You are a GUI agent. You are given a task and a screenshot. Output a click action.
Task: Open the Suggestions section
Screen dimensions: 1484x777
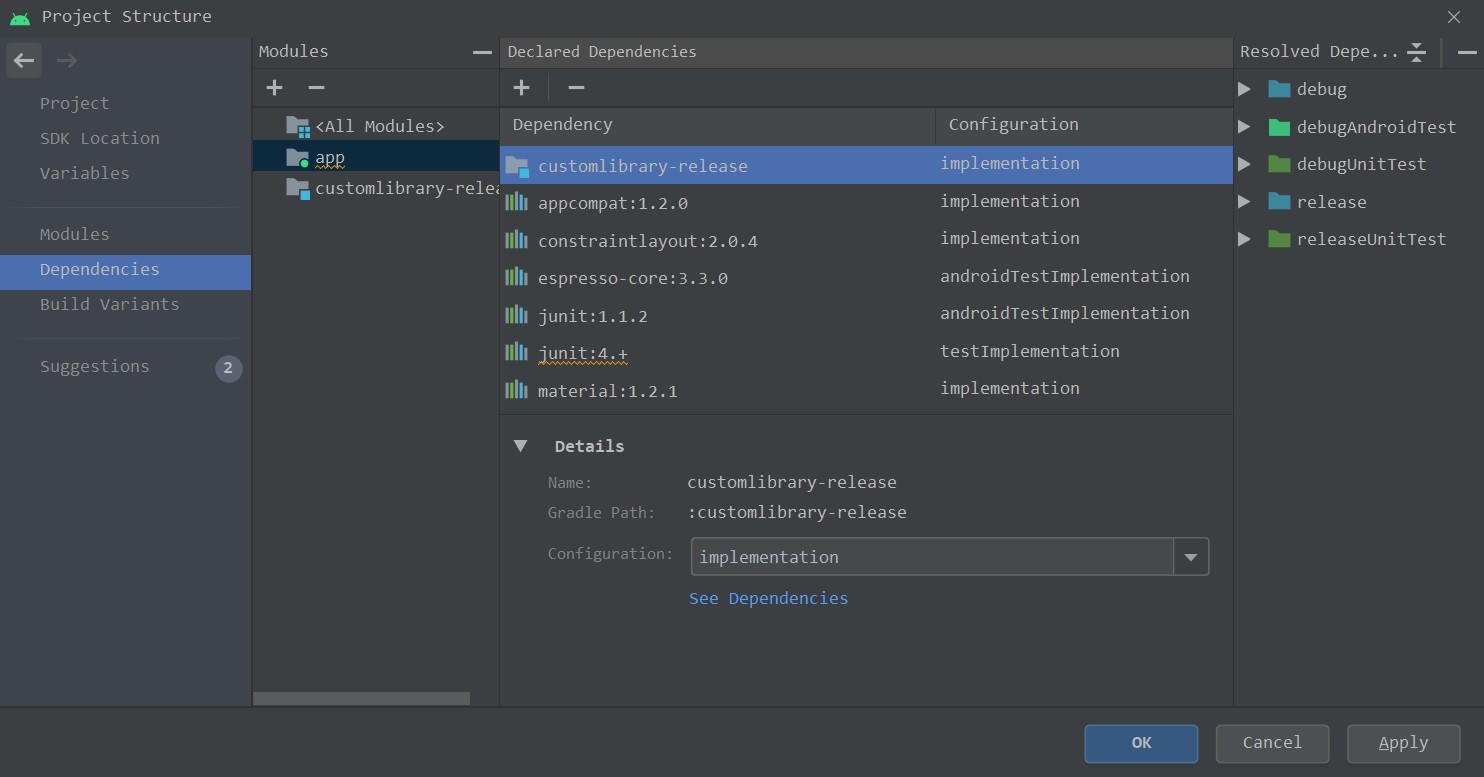pyautogui.click(x=95, y=366)
